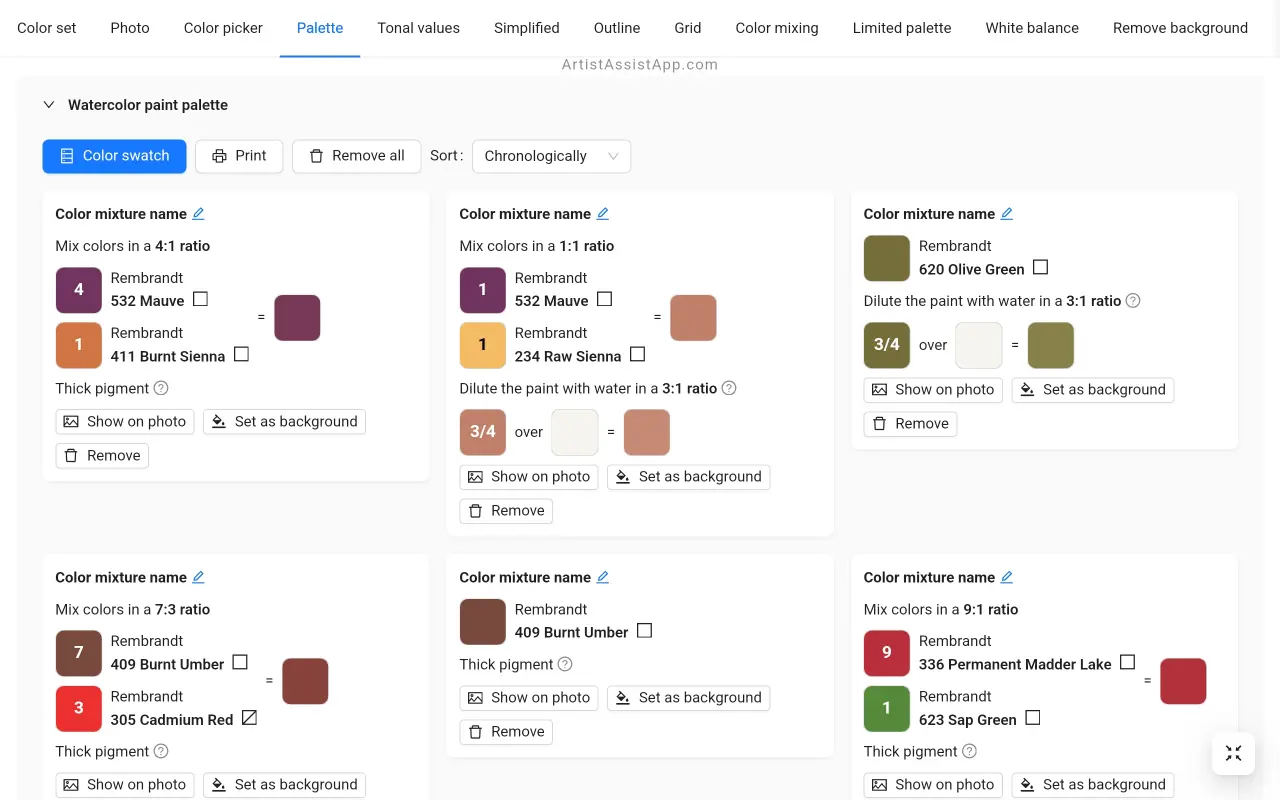Switch to the Color set tab
1280x800 pixels.
[47, 28]
